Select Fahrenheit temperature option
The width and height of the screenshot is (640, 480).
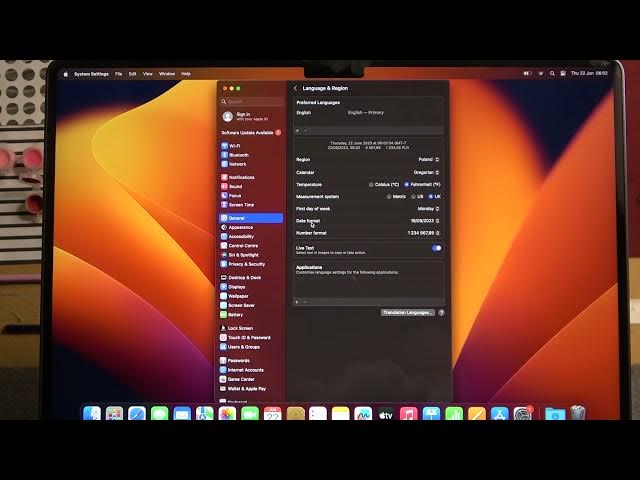[x=407, y=184]
